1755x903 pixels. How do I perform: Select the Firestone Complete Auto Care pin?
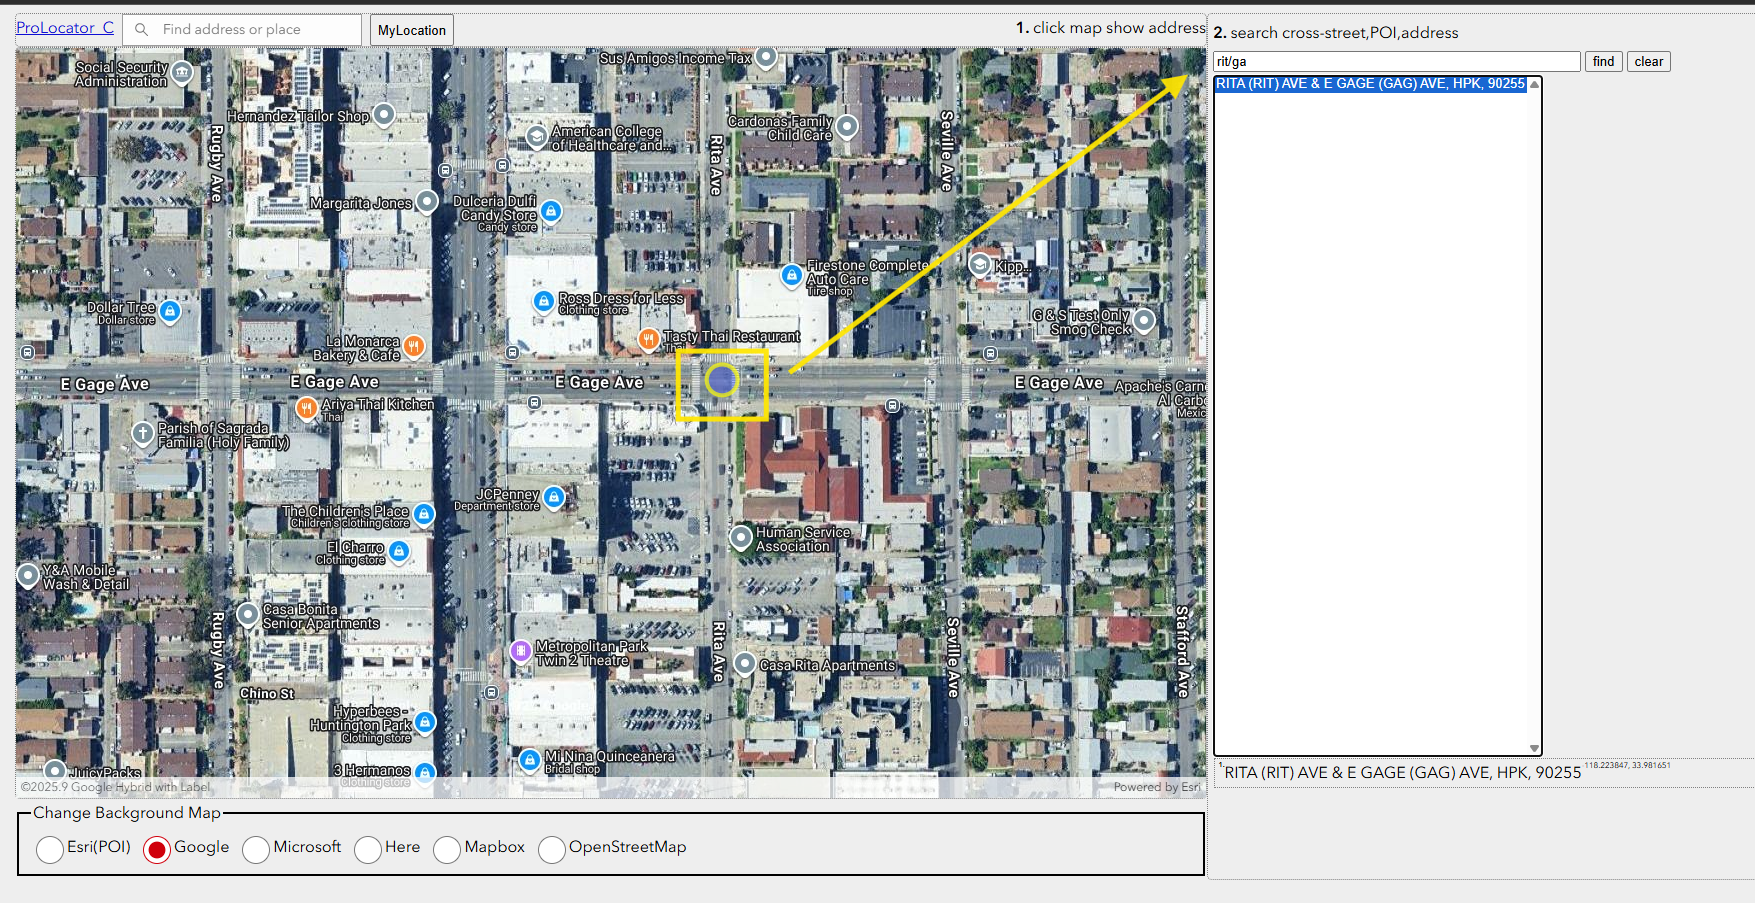(x=791, y=274)
